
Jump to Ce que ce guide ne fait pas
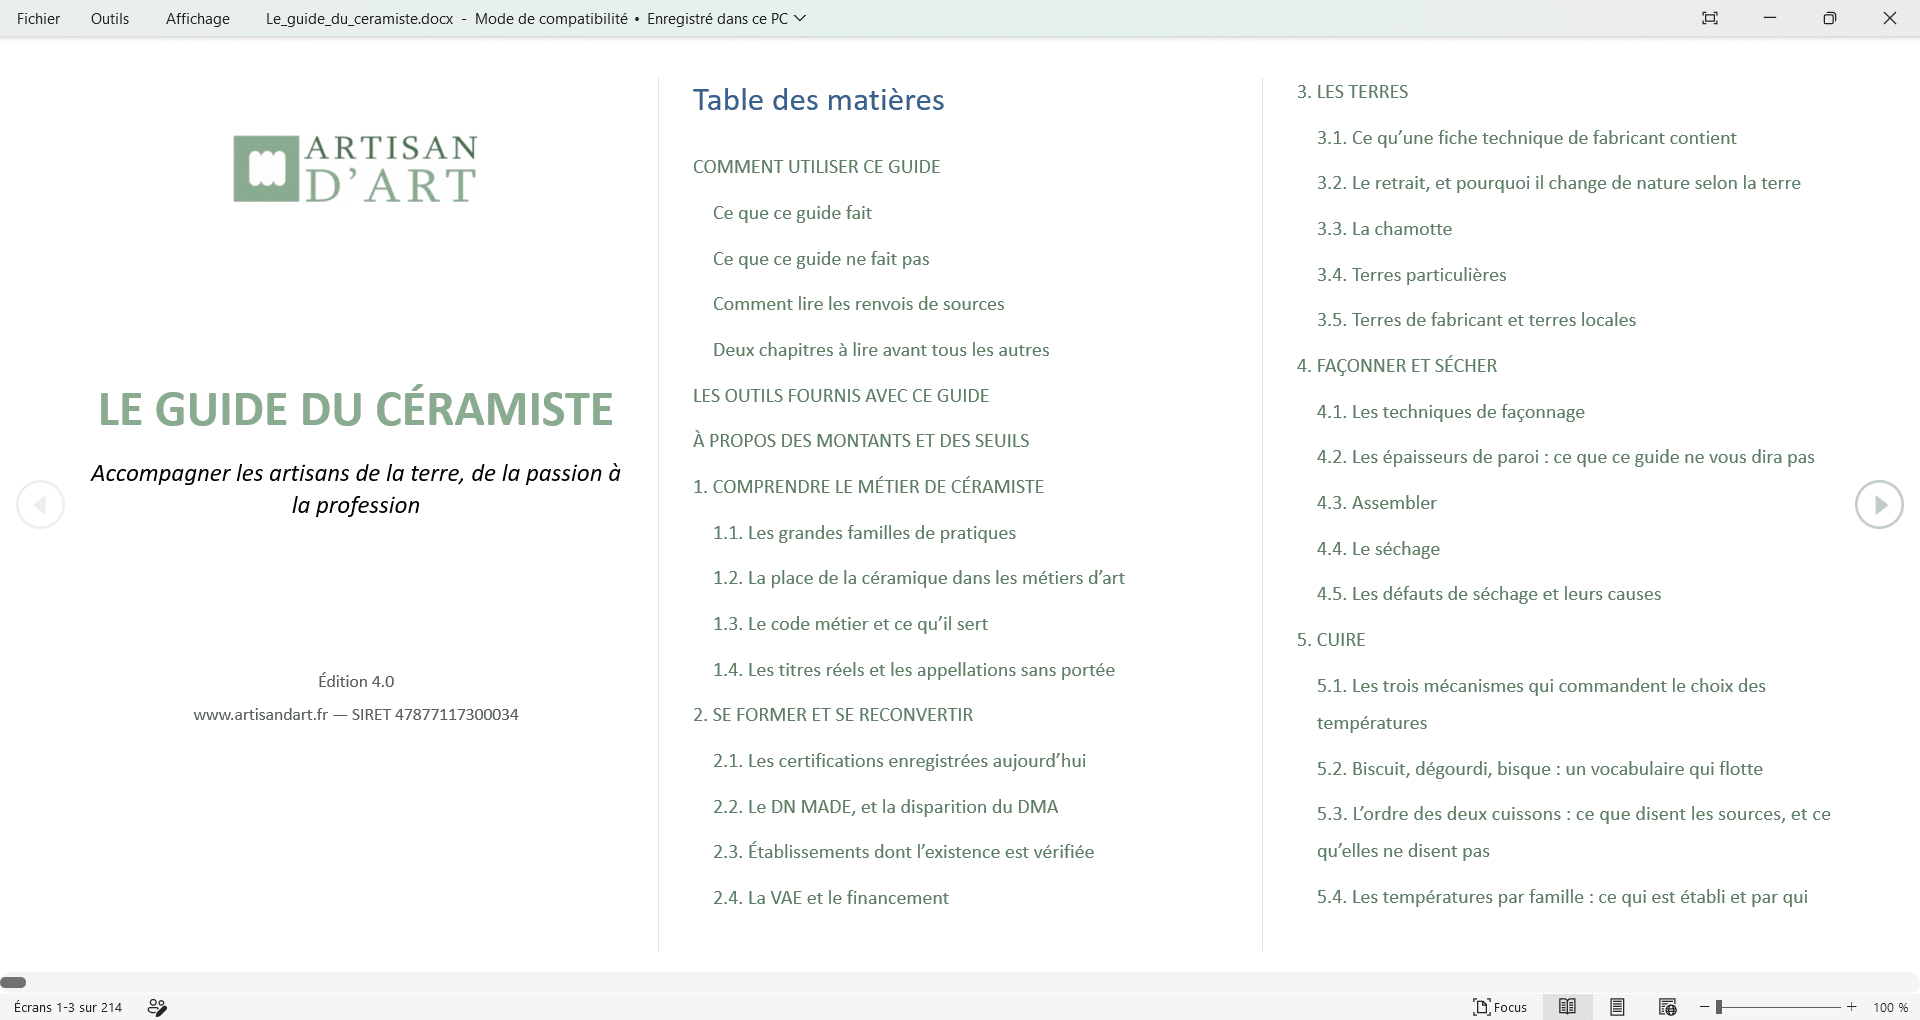(821, 259)
